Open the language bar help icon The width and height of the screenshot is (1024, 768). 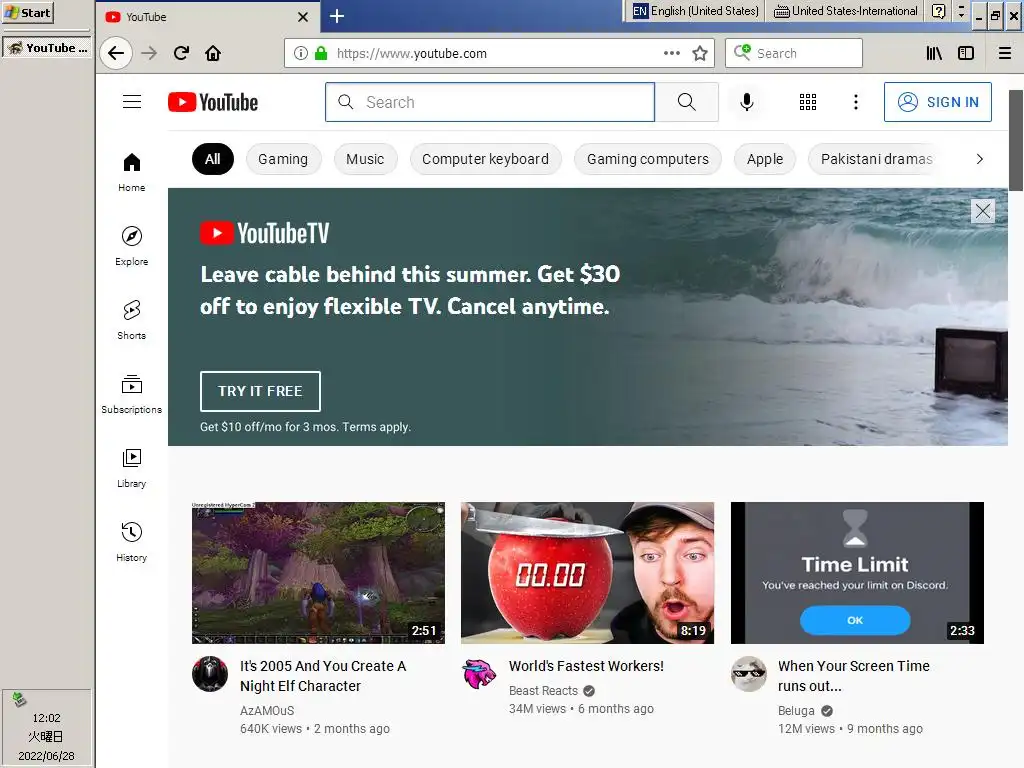point(938,11)
